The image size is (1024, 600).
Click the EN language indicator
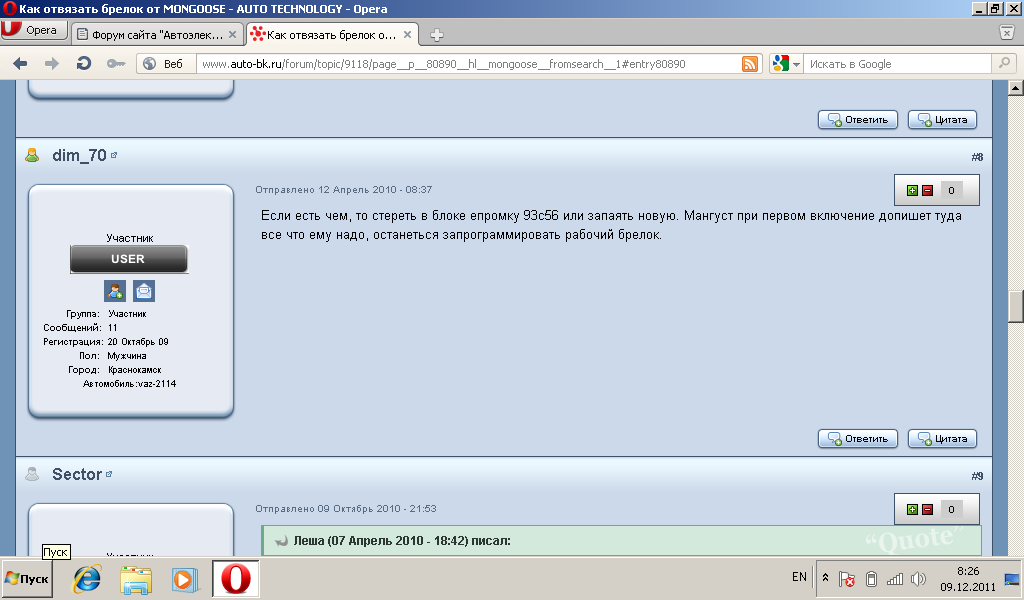point(799,577)
